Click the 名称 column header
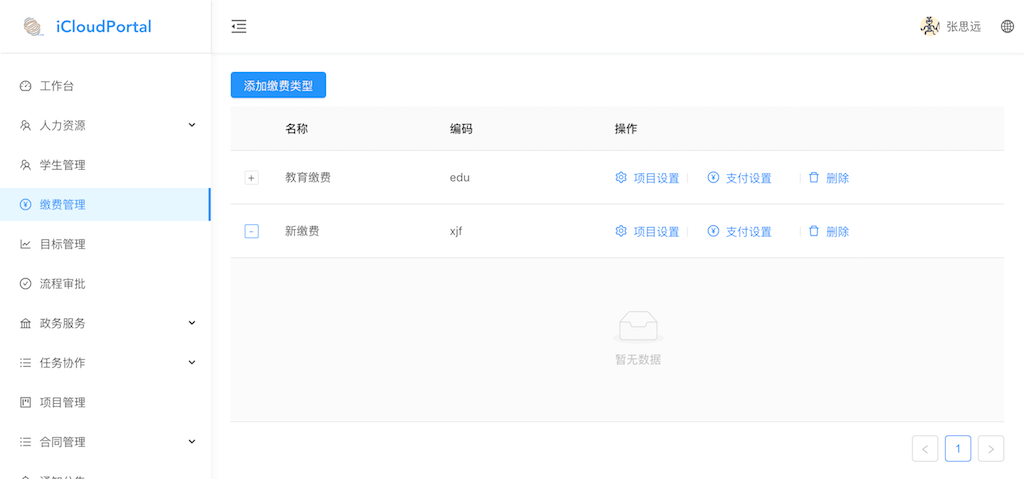This screenshot has height=479, width=1024. (x=296, y=129)
